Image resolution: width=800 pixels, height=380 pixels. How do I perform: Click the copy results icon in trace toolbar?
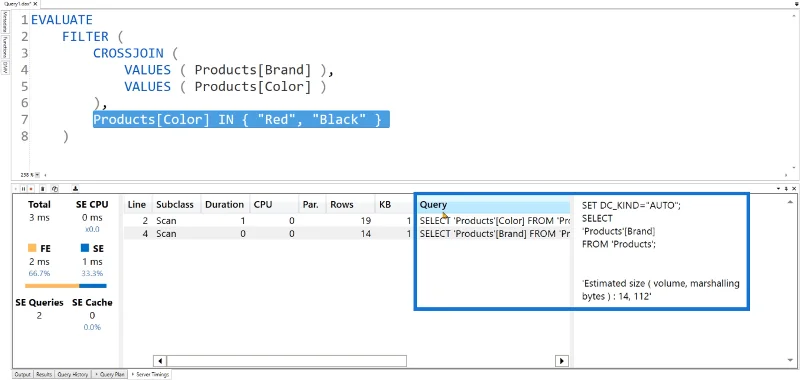click(55, 188)
